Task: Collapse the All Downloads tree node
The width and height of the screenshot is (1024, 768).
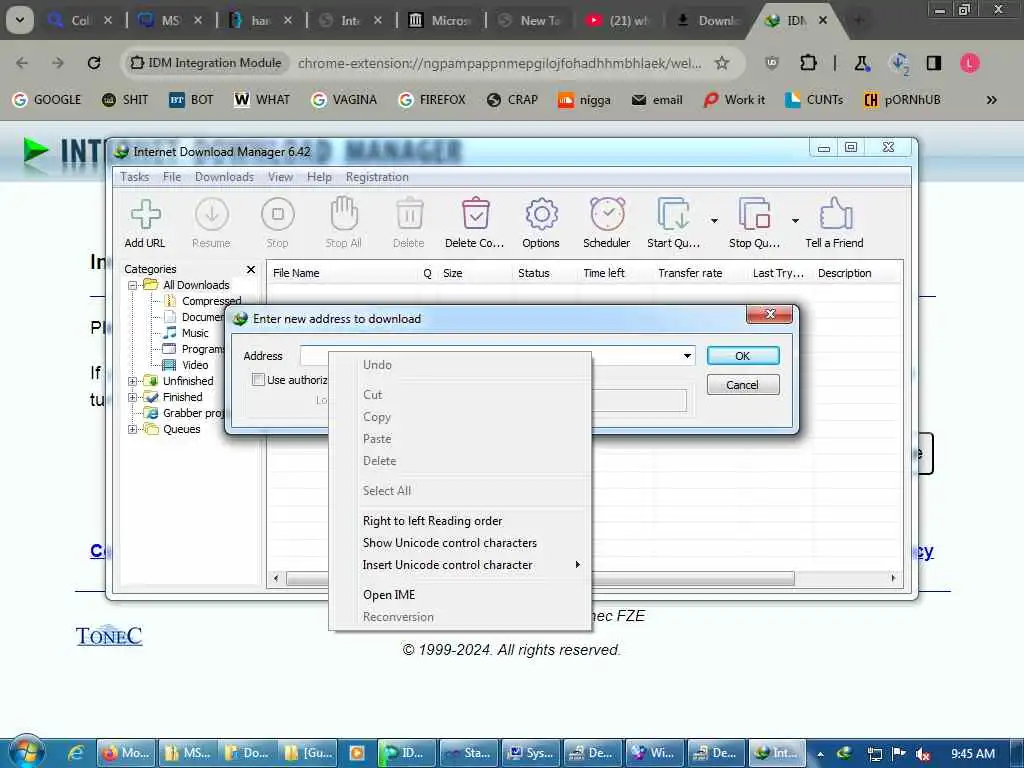Action: (x=133, y=285)
